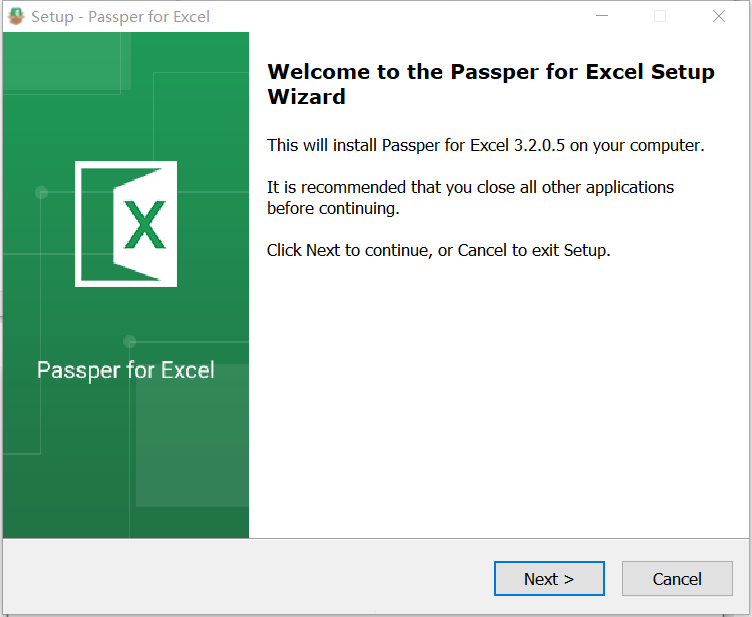Minimize the Setup window
Image resolution: width=752 pixels, height=617 pixels.
coord(602,16)
